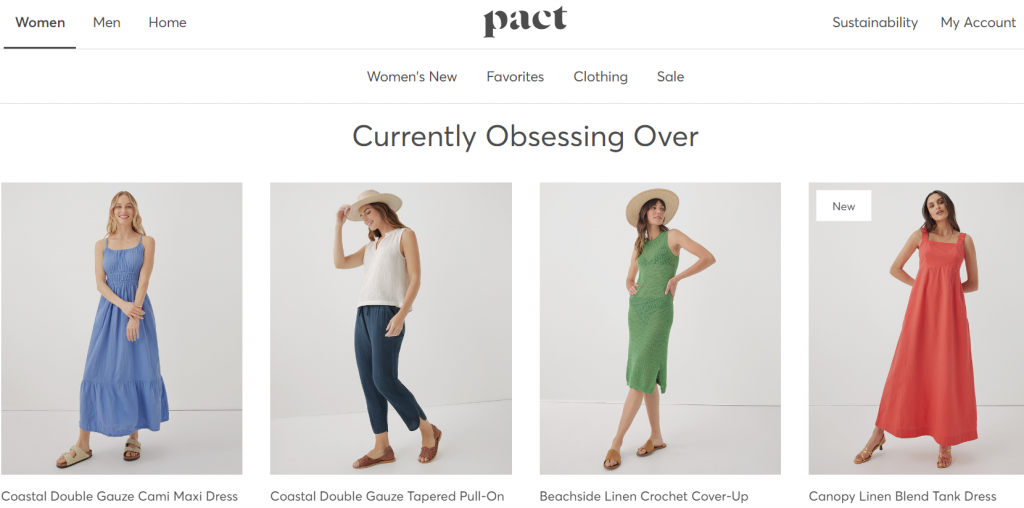Select the Favorites menu item
Screen dimensions: 1024x508
[x=515, y=77]
